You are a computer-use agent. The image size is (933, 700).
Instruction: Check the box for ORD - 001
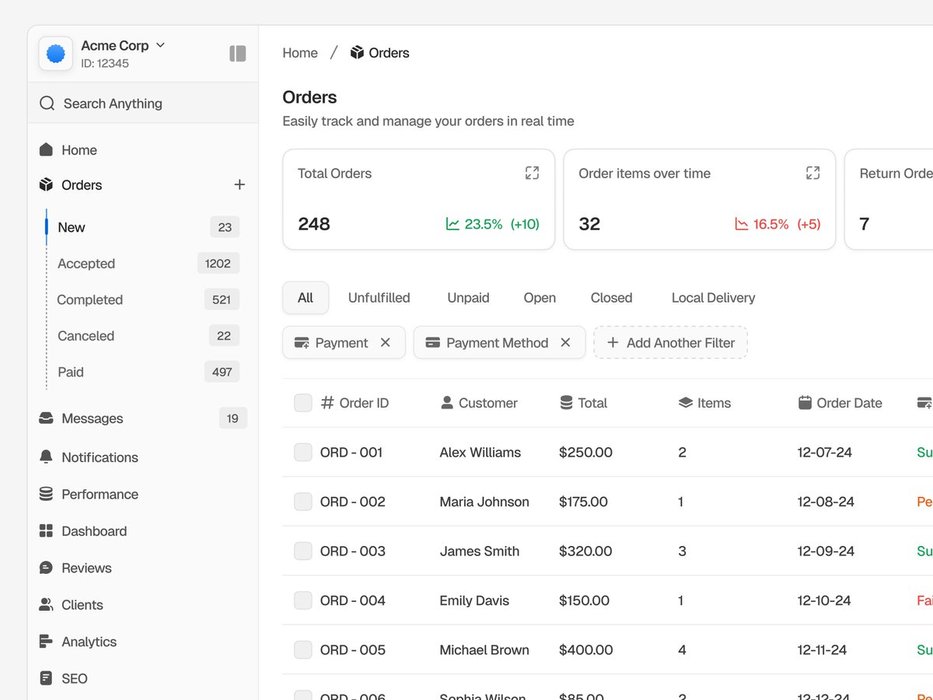303,453
